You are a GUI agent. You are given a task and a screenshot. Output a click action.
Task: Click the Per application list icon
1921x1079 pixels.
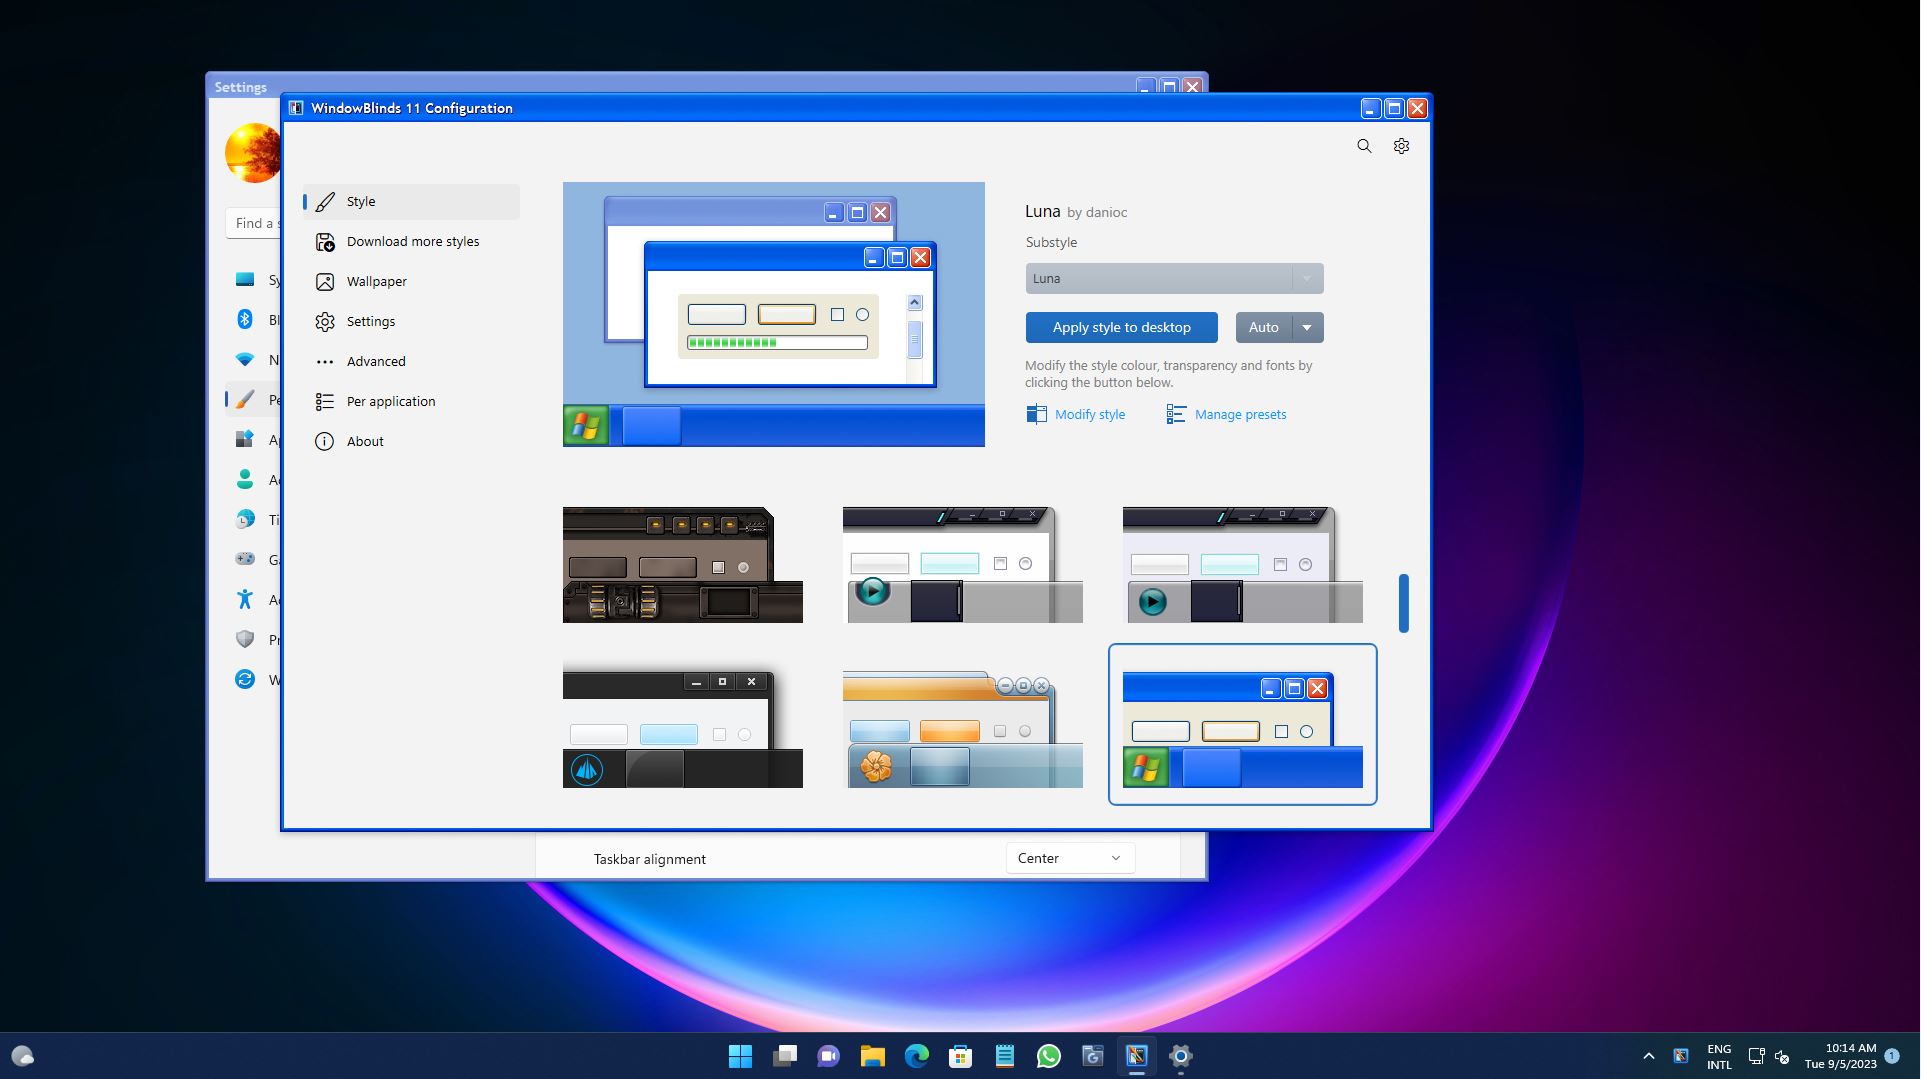[325, 402]
